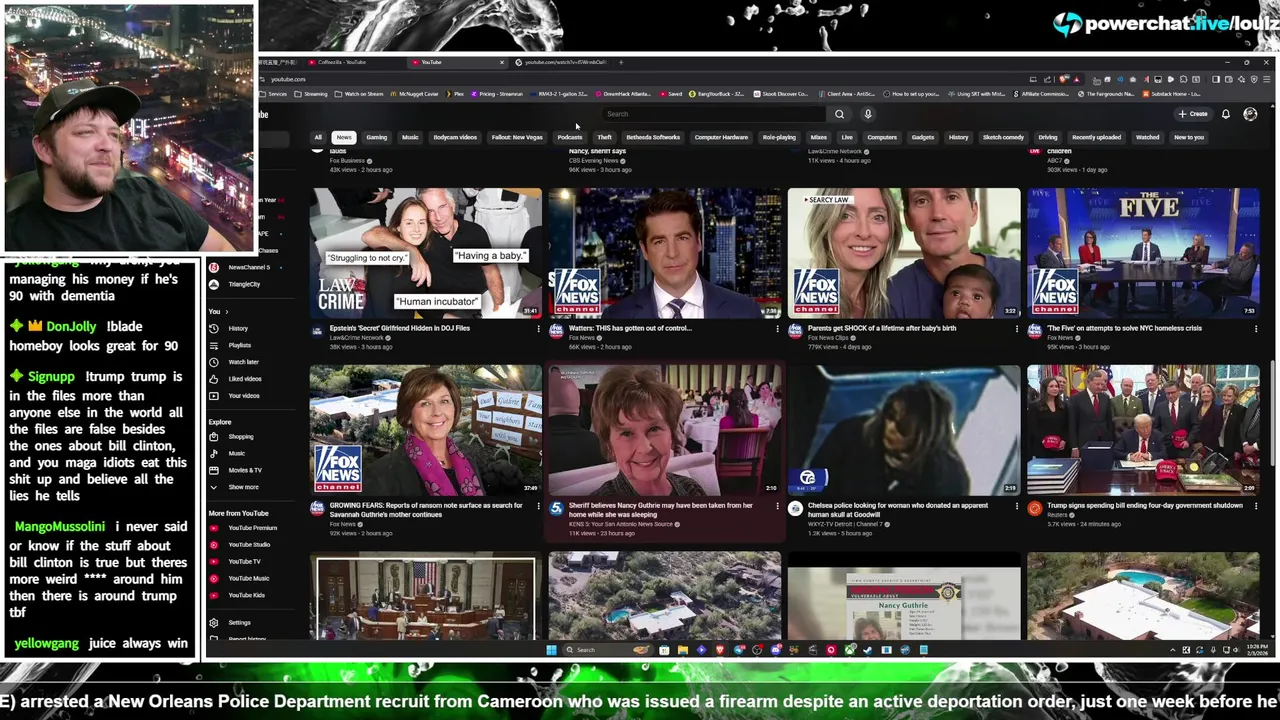This screenshot has width=1280, height=720.
Task: Open Trump signs spending bill video title
Action: click(x=1145, y=505)
